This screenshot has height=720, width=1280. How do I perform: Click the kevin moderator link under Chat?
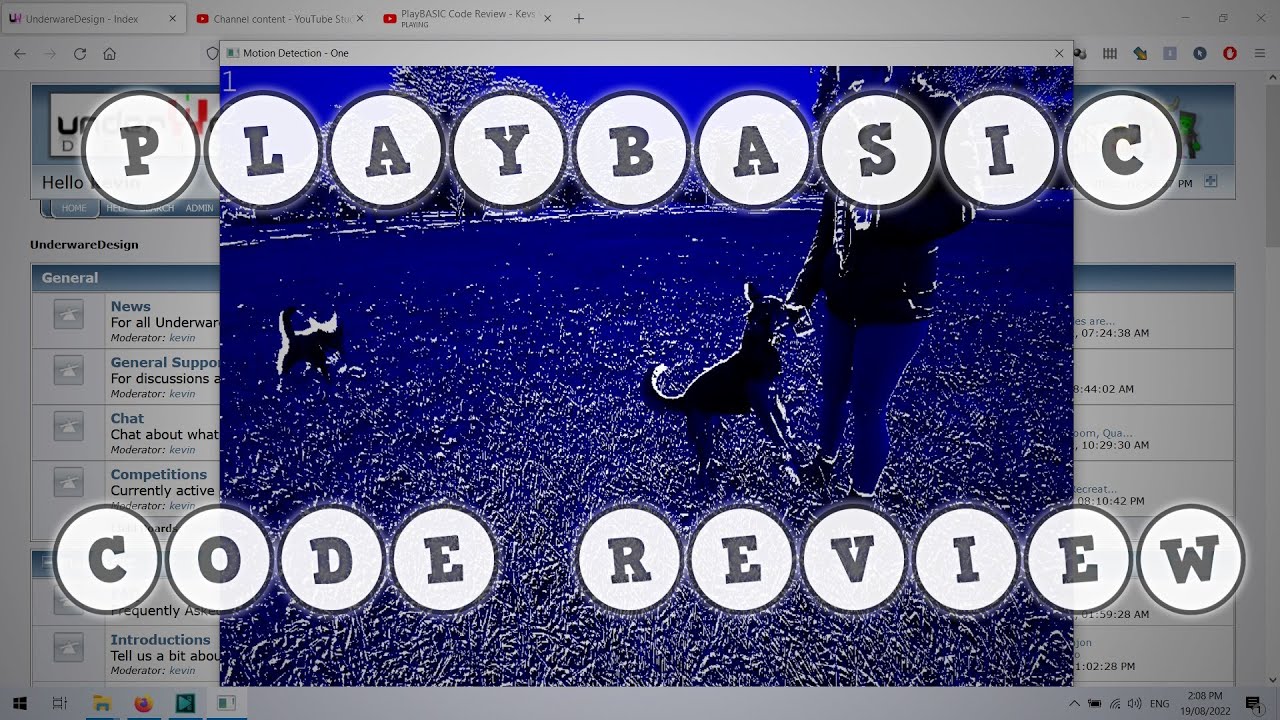(x=182, y=450)
